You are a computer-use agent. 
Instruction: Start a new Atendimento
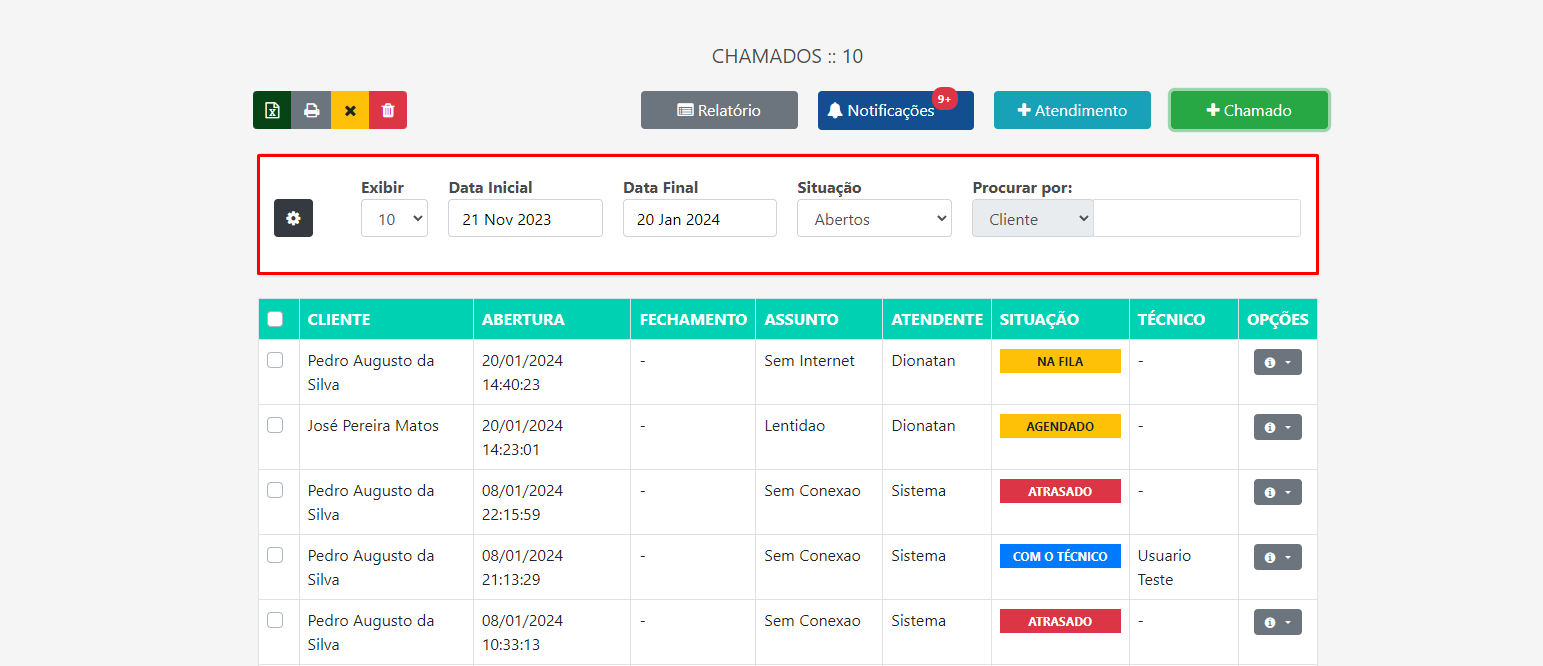click(1071, 110)
